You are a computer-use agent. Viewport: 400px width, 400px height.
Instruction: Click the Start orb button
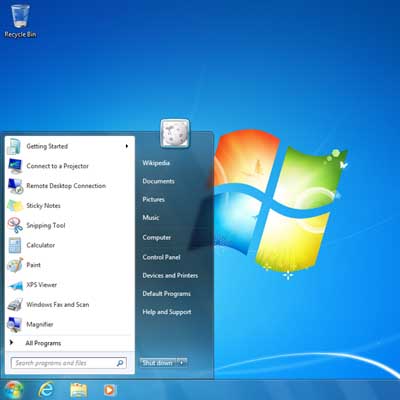coord(13,390)
